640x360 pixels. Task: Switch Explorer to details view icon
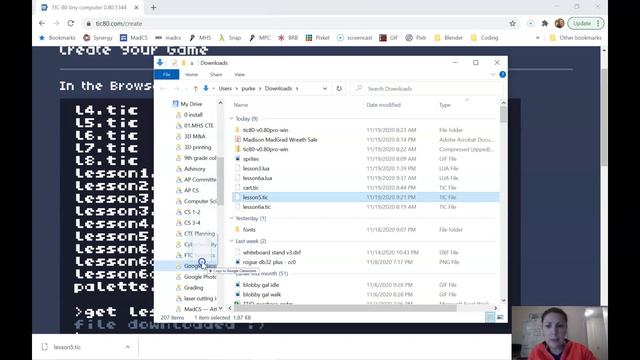pyautogui.click(x=490, y=317)
